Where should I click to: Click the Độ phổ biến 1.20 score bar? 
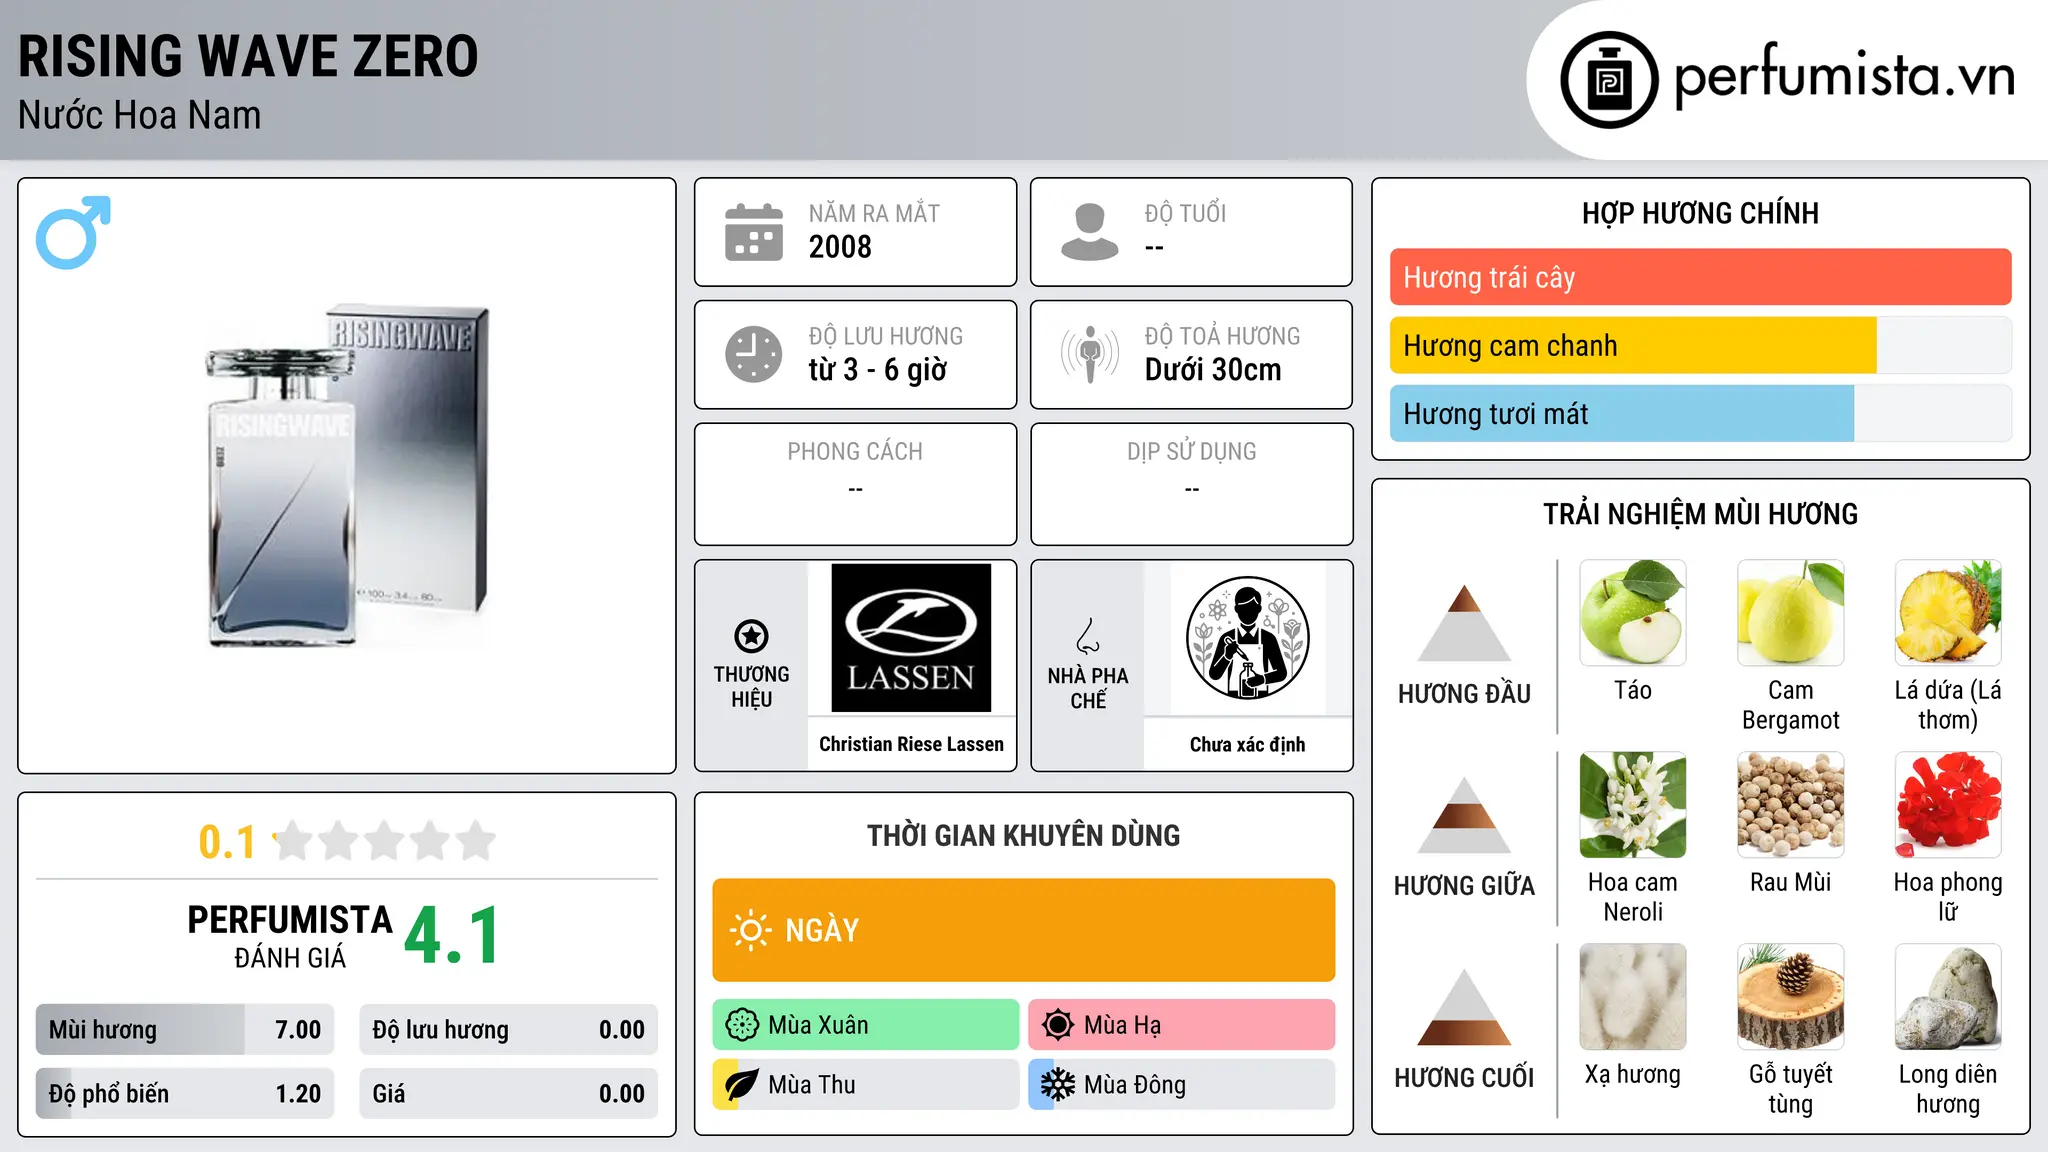click(185, 1094)
